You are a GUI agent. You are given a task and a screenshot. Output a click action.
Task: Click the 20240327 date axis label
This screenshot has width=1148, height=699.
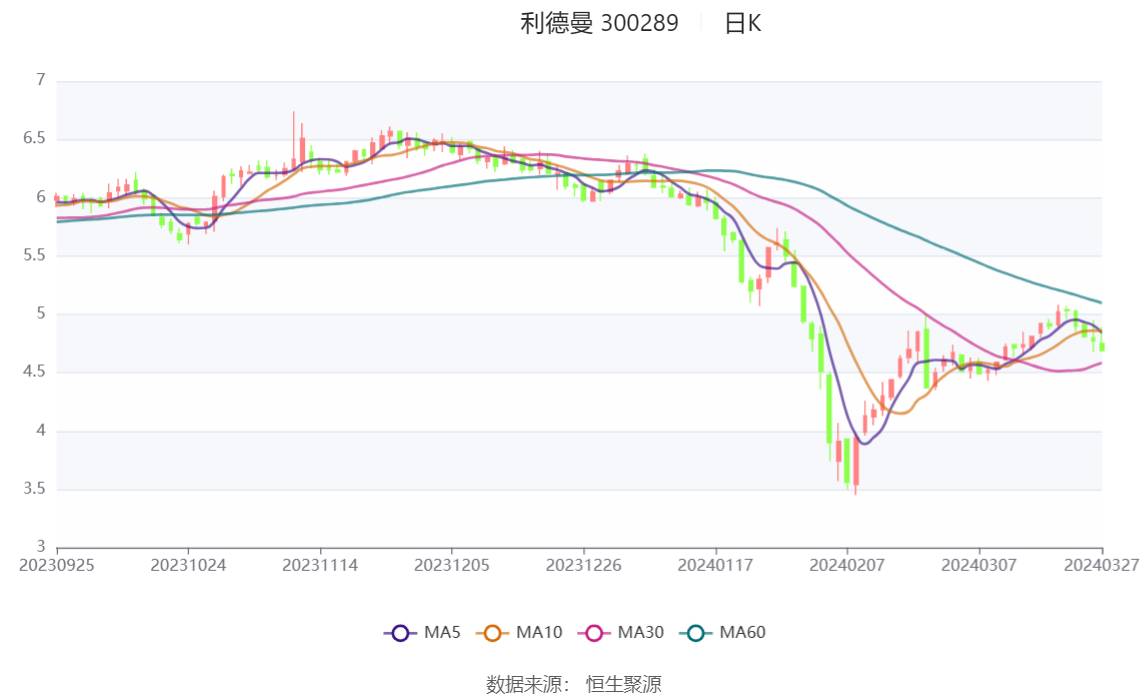click(x=1101, y=566)
